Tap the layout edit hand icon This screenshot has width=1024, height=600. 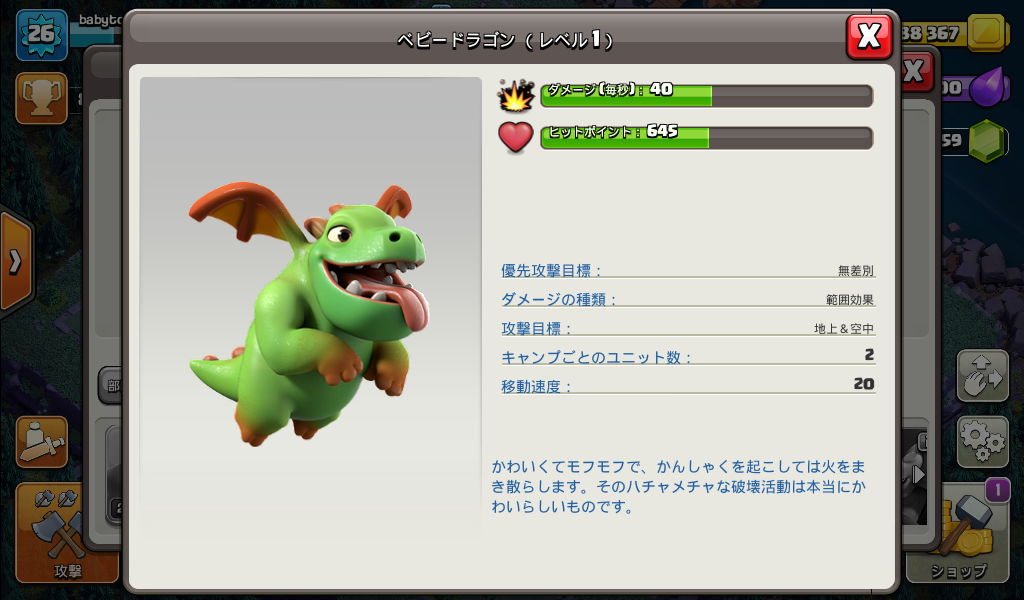[x=983, y=375]
